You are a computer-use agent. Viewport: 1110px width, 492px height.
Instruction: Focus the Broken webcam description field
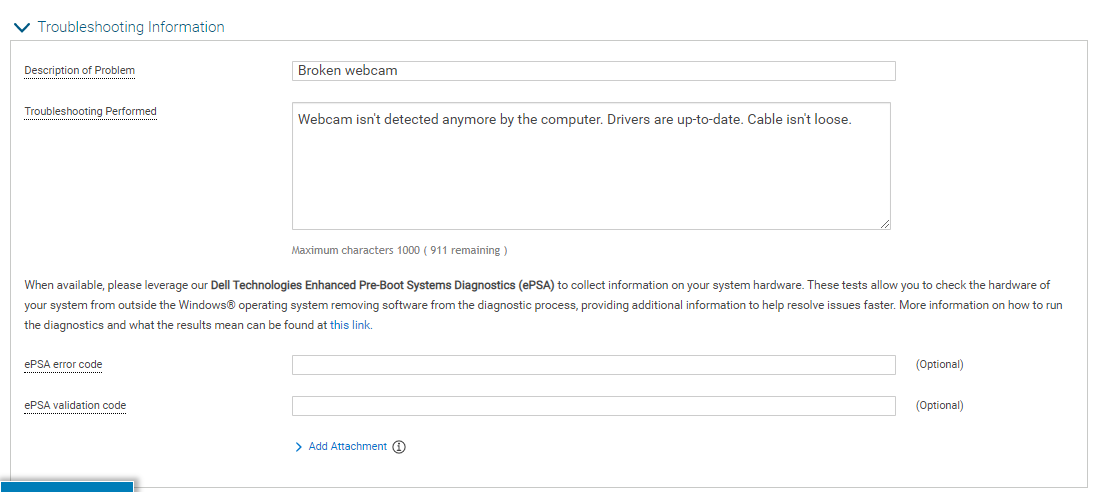[x=593, y=71]
